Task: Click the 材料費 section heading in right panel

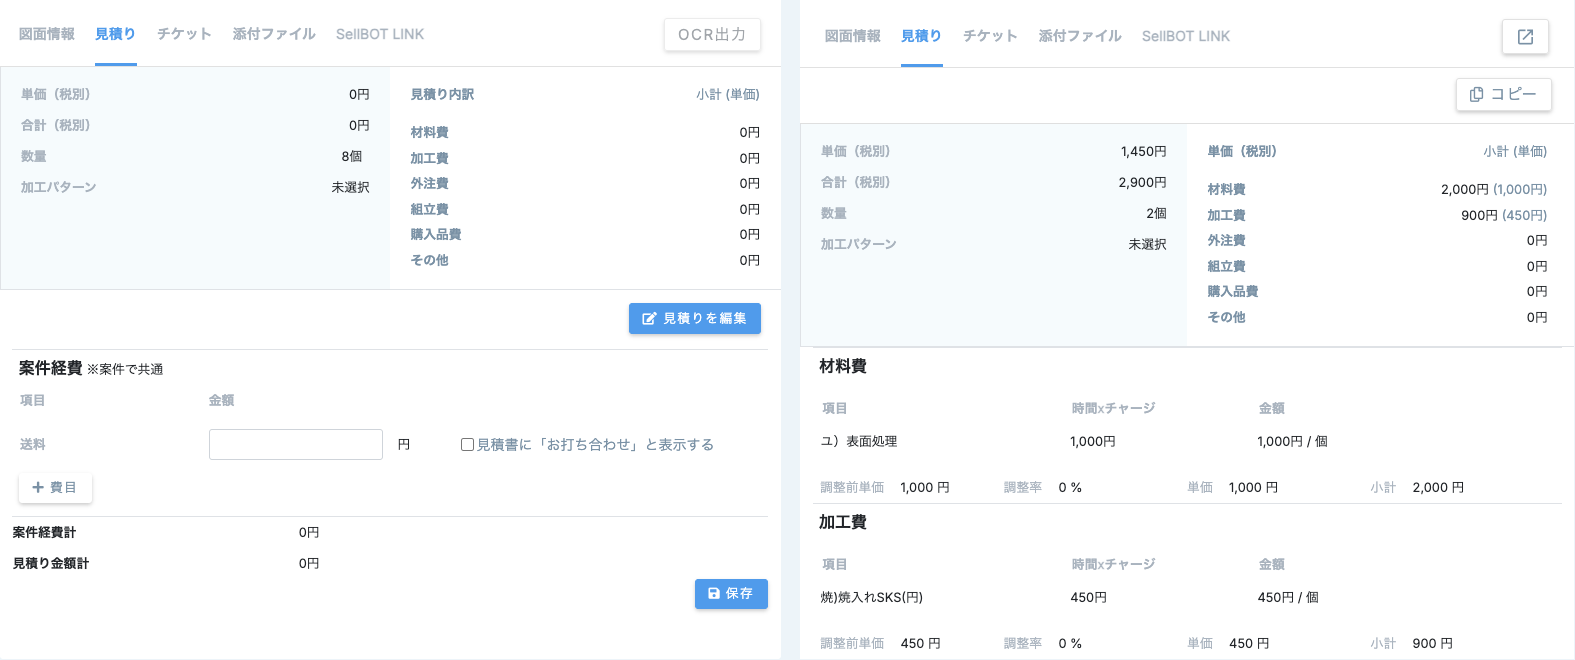Action: pyautogui.click(x=843, y=366)
